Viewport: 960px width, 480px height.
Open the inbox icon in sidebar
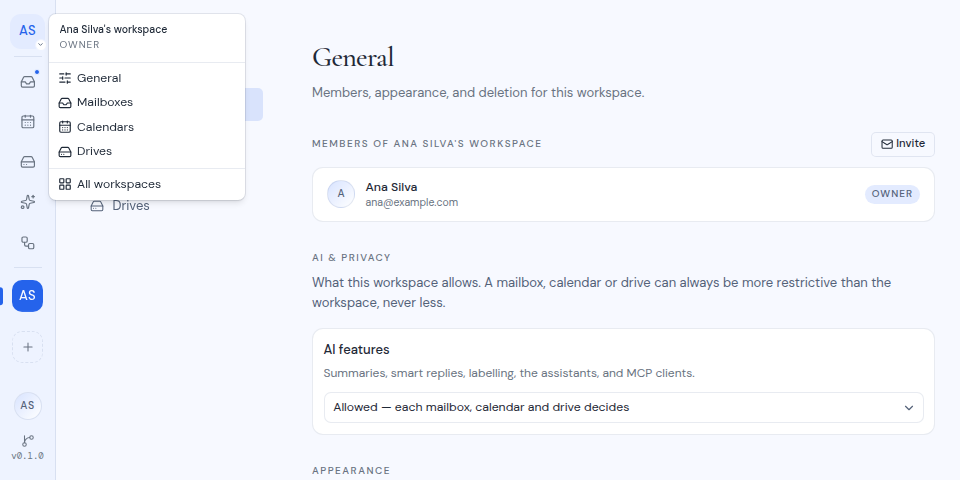[x=28, y=81]
